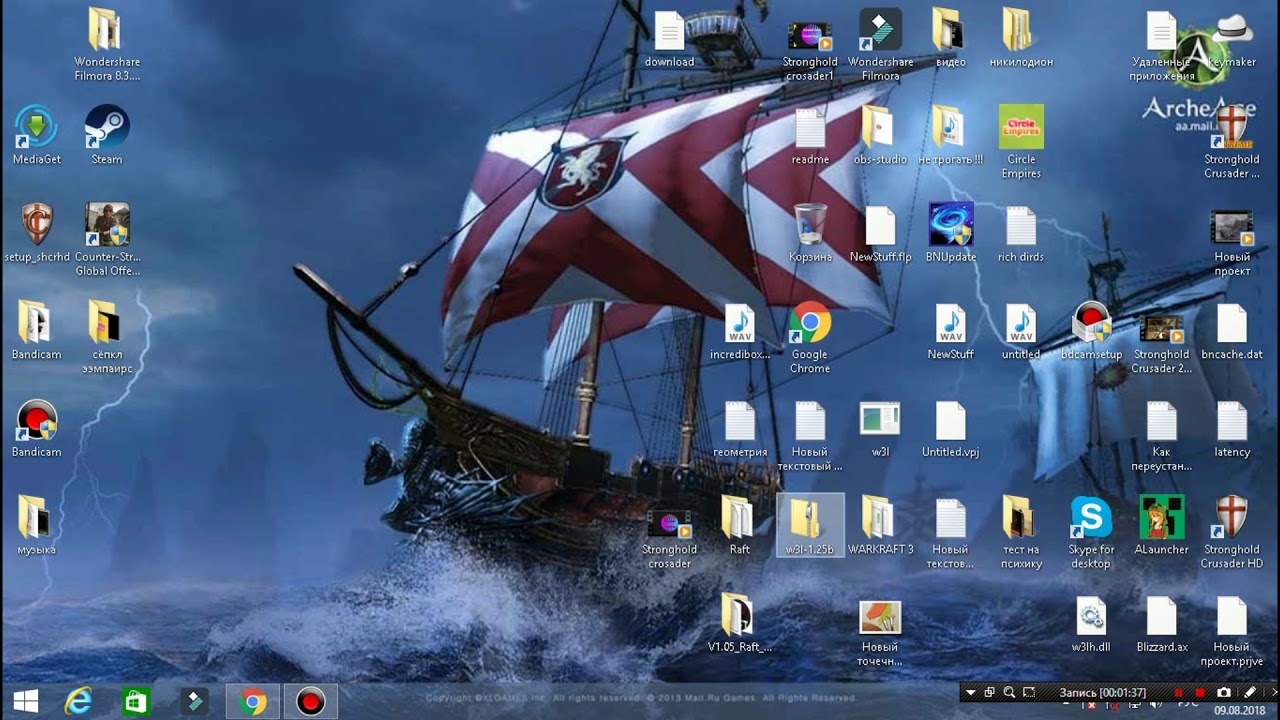Select the NewStuff.flp file
1280x720 pixels.
pyautogui.click(x=880, y=233)
